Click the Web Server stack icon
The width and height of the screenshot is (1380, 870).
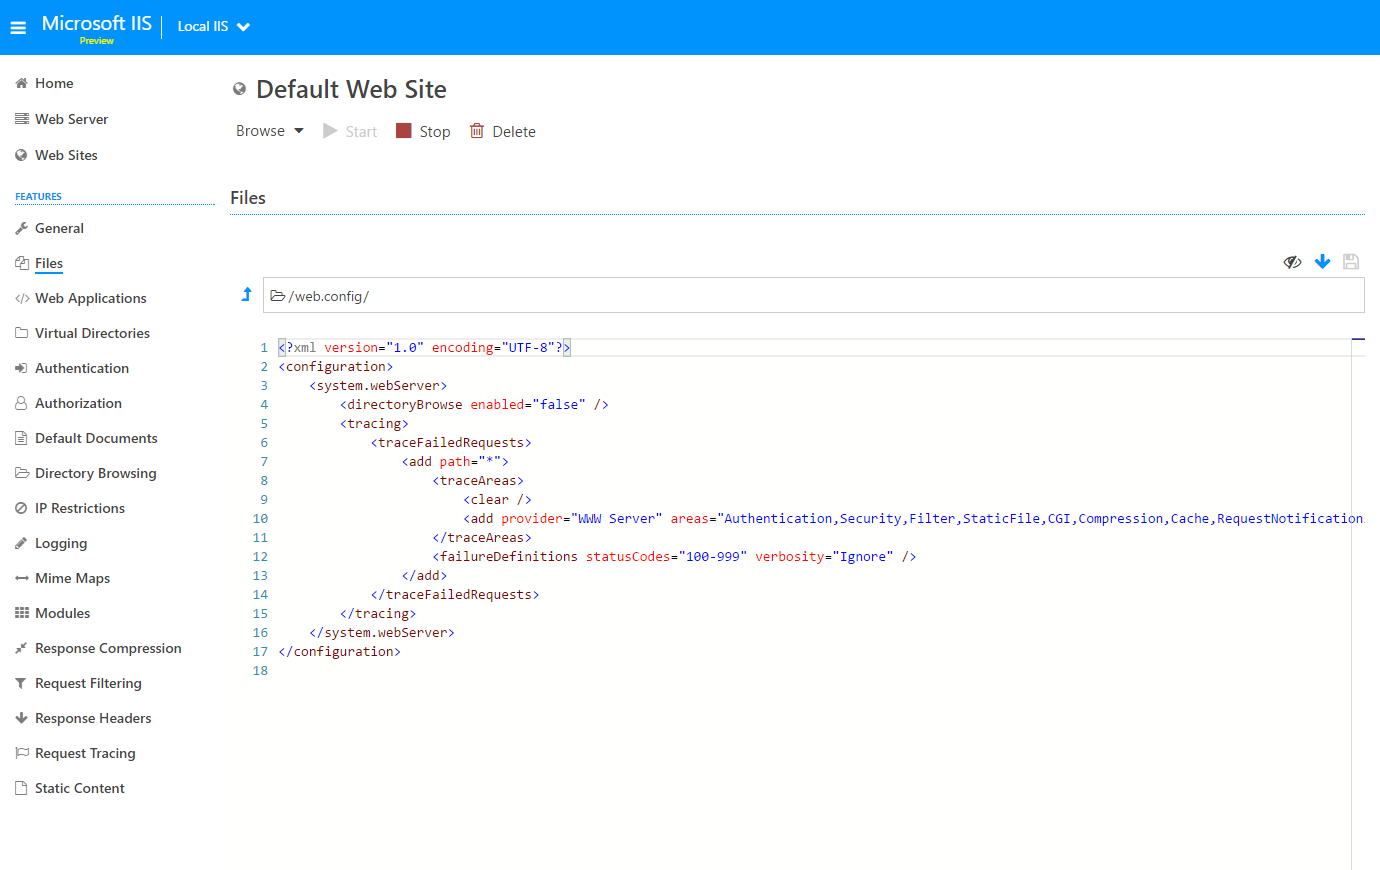21,119
